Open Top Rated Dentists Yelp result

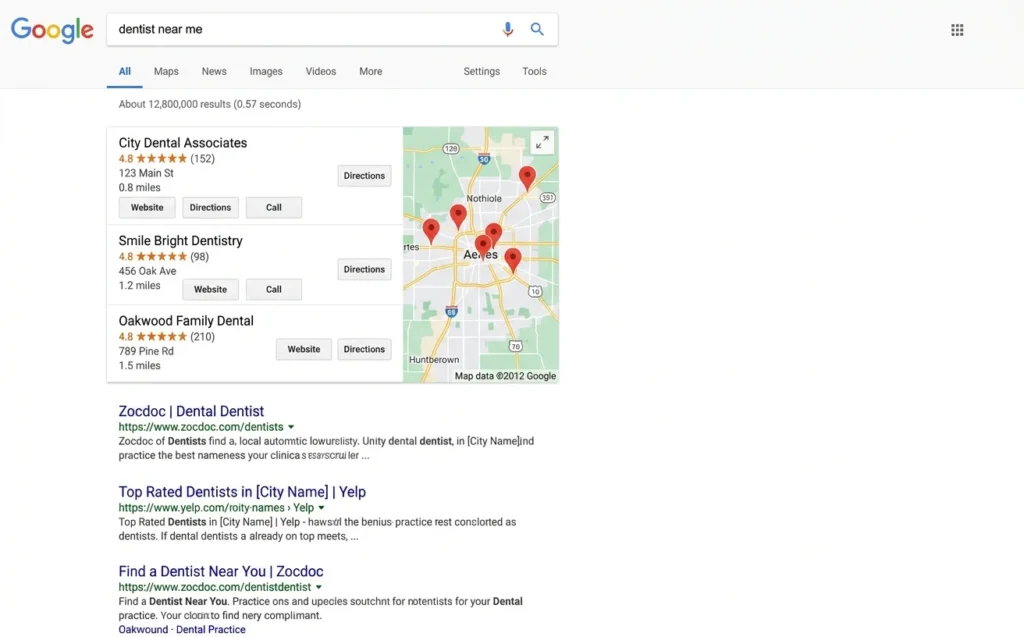tap(242, 492)
